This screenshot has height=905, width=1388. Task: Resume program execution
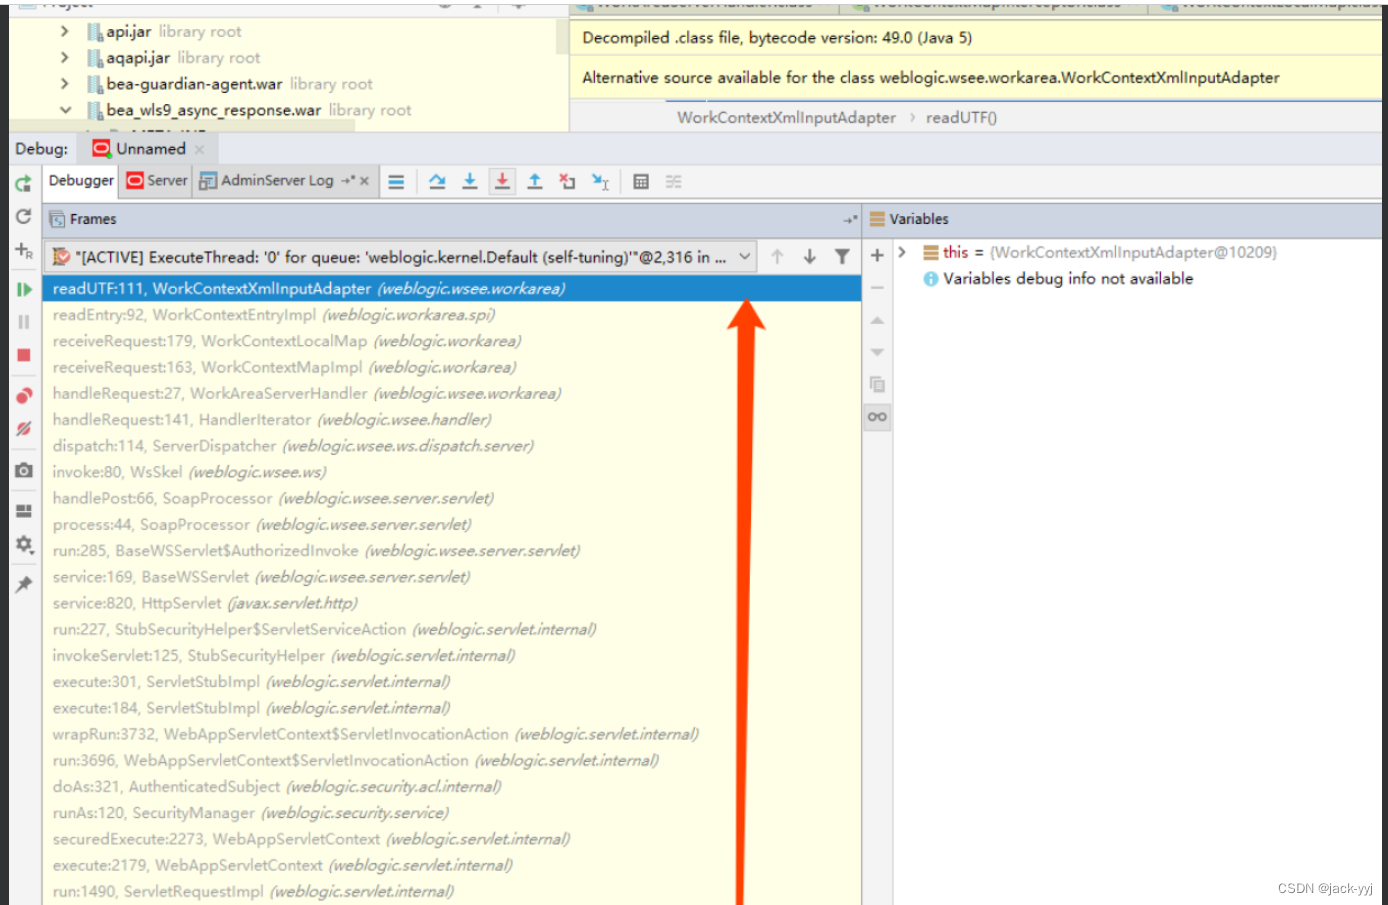coord(24,289)
